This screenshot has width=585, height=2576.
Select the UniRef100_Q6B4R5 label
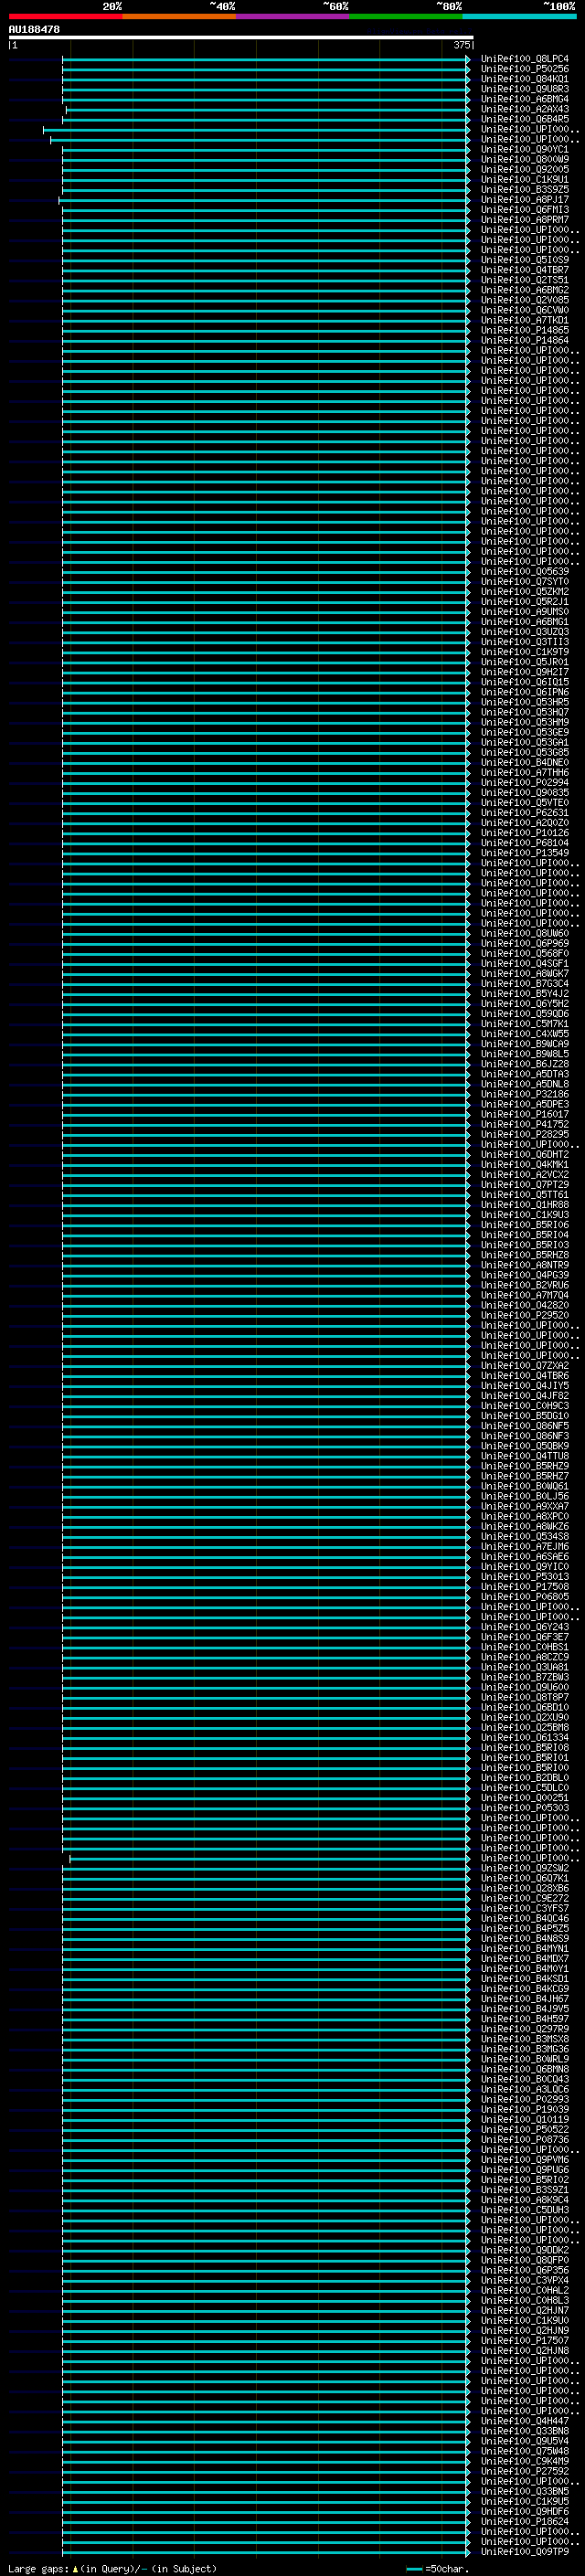pos(525,119)
